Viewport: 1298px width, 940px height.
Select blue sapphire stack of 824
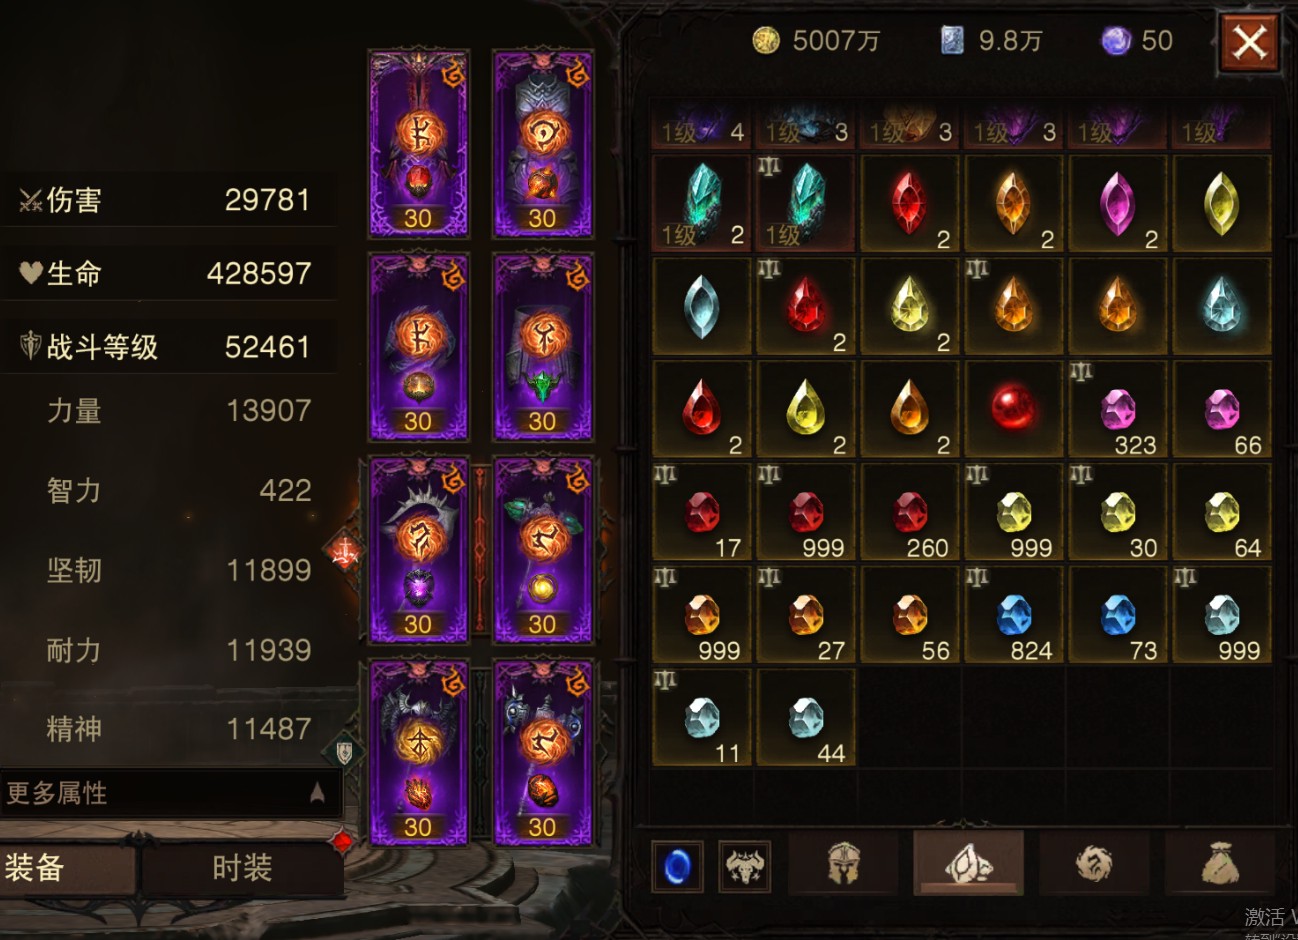click(1013, 615)
